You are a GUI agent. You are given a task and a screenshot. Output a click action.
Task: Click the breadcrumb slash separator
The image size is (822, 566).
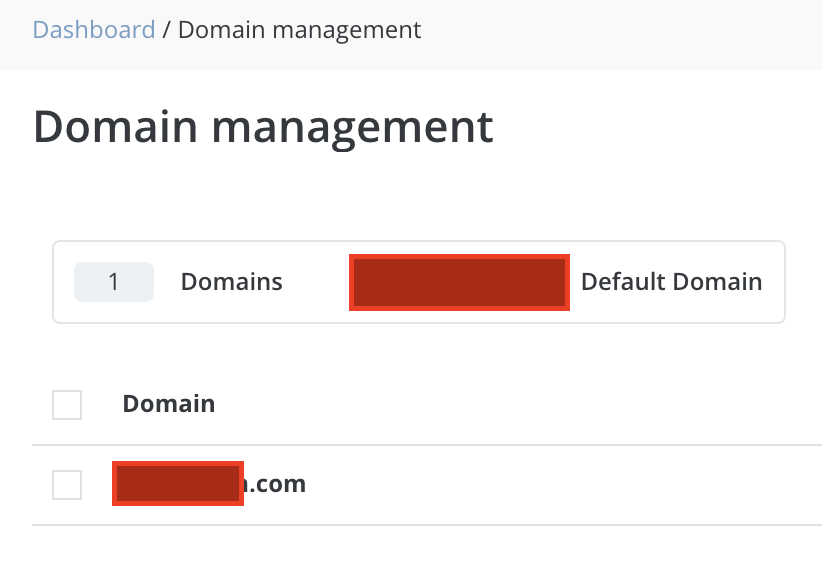pos(167,30)
